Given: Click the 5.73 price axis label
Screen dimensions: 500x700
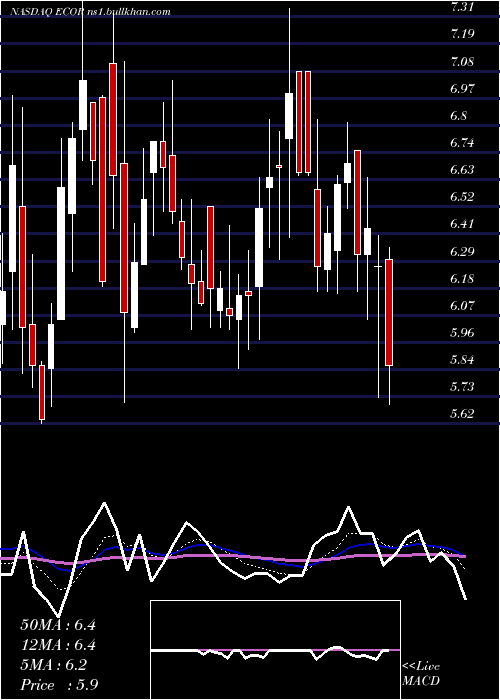Looking at the screenshot, I should pyautogui.click(x=462, y=387).
